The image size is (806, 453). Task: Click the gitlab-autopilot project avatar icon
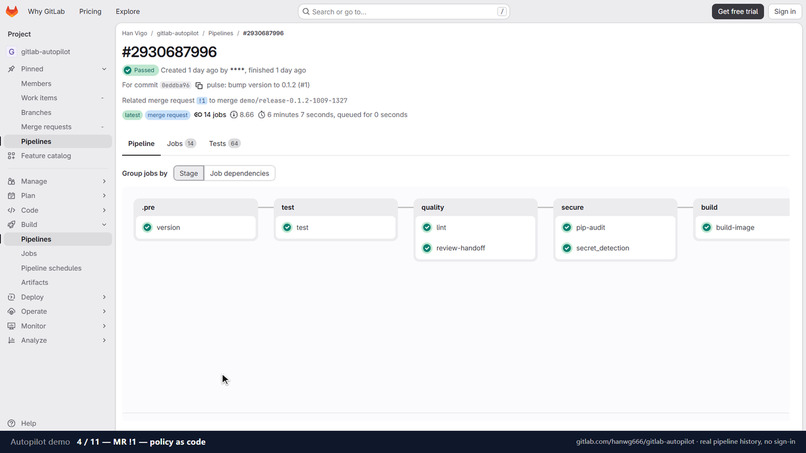click(11, 52)
